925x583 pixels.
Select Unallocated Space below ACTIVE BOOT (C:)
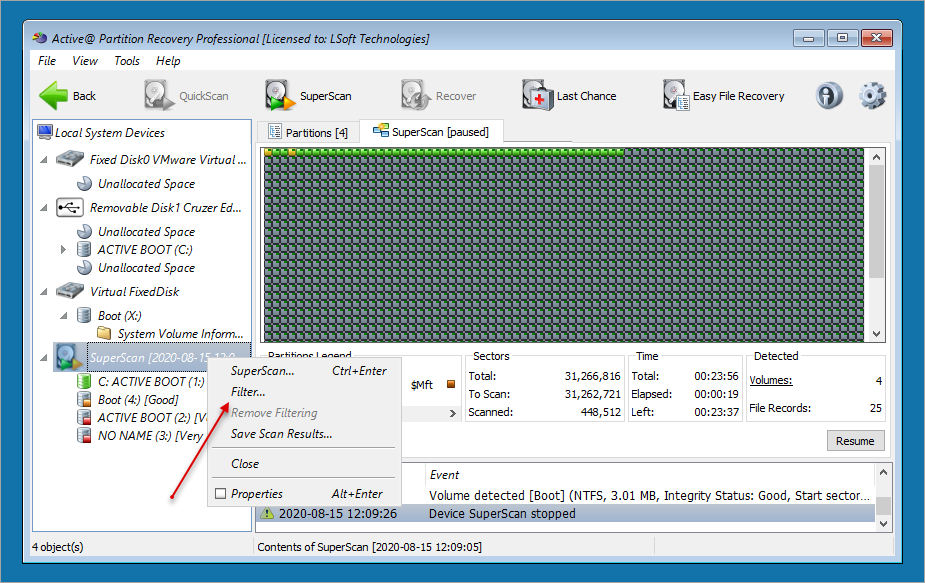point(146,268)
